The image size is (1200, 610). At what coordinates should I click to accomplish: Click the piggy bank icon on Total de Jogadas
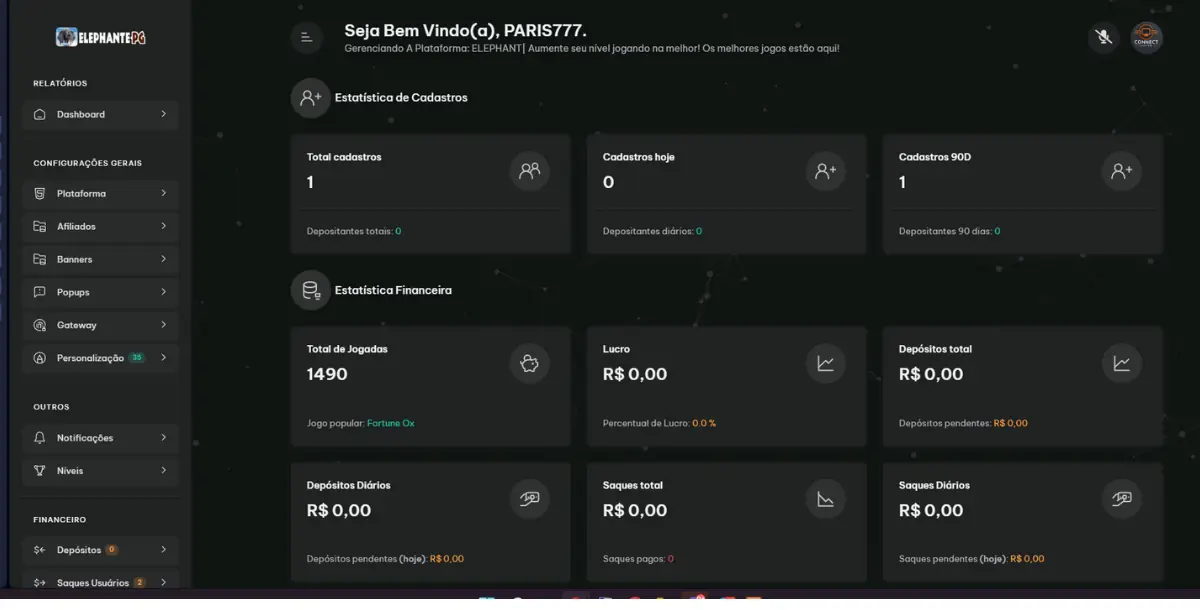coord(529,364)
